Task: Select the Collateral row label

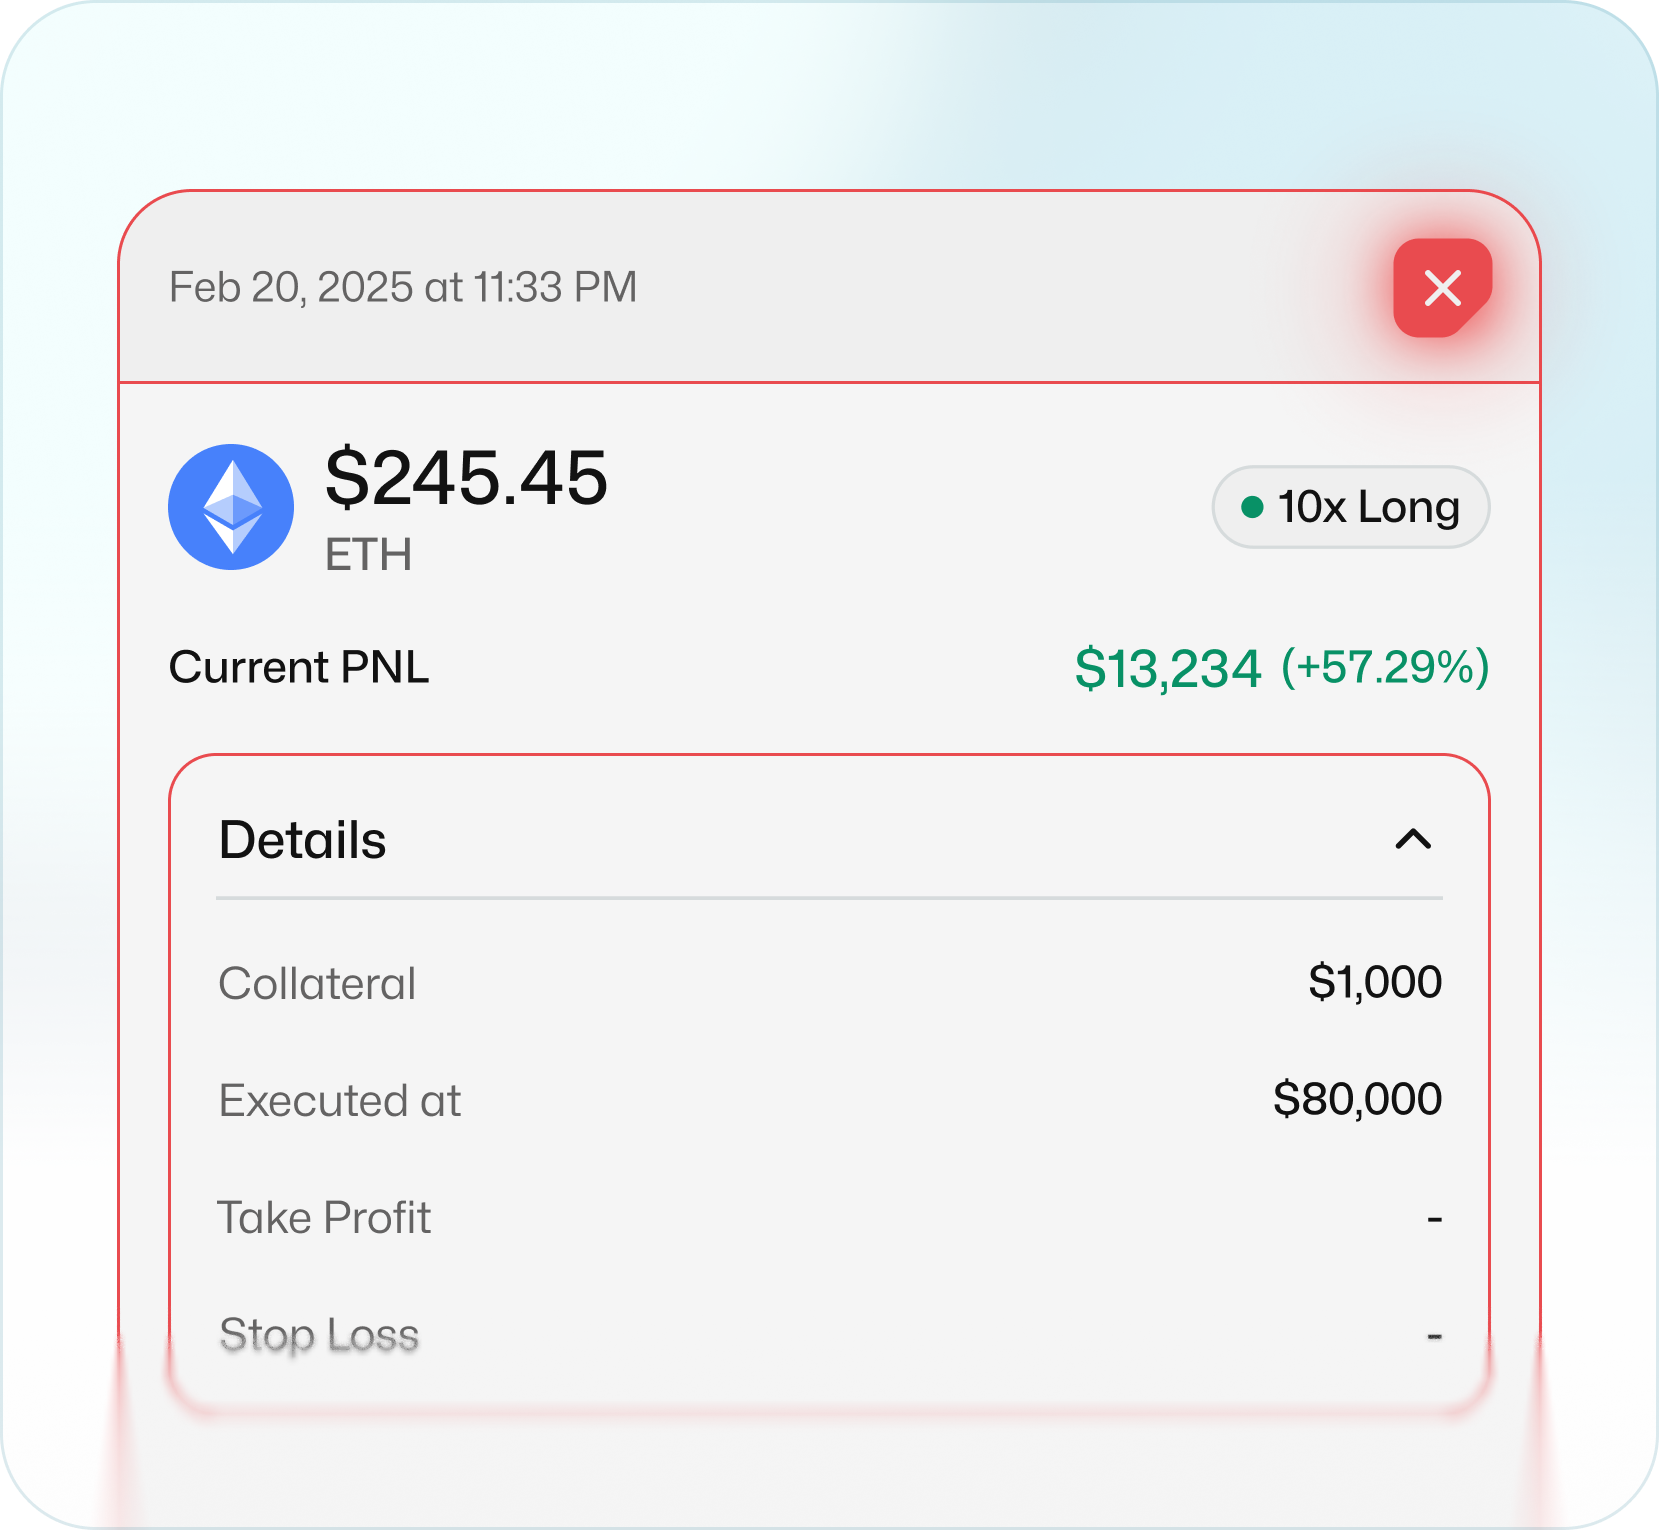Action: point(317,984)
